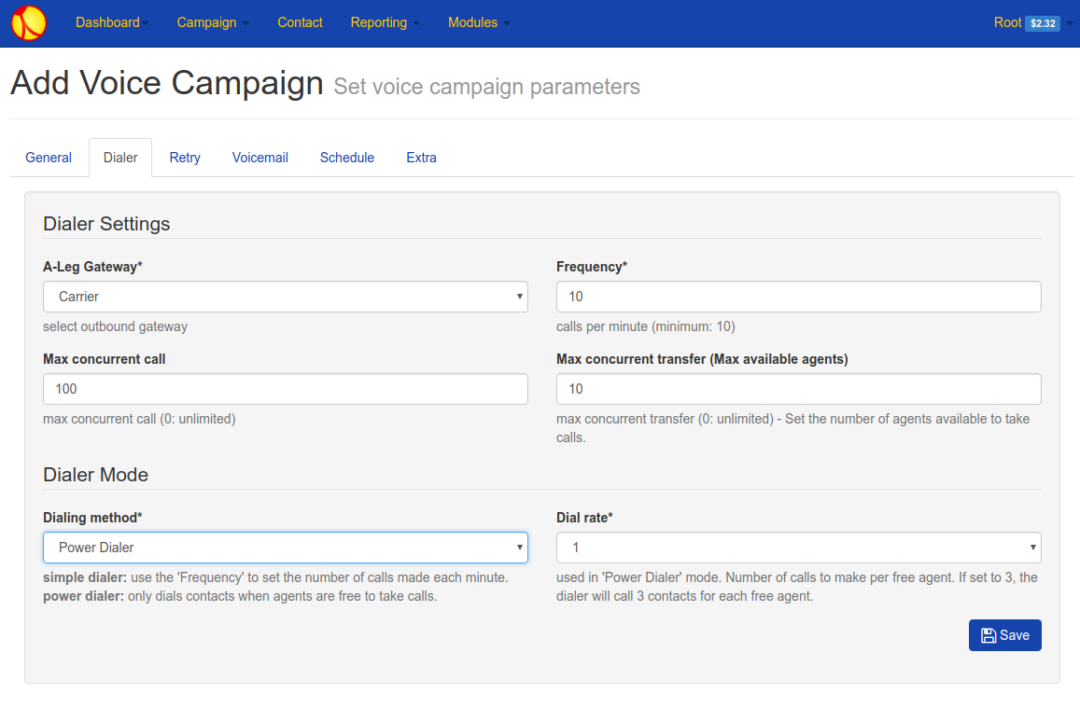Go to the Contact page
Image resolution: width=1080 pixels, height=708 pixels.
(300, 22)
